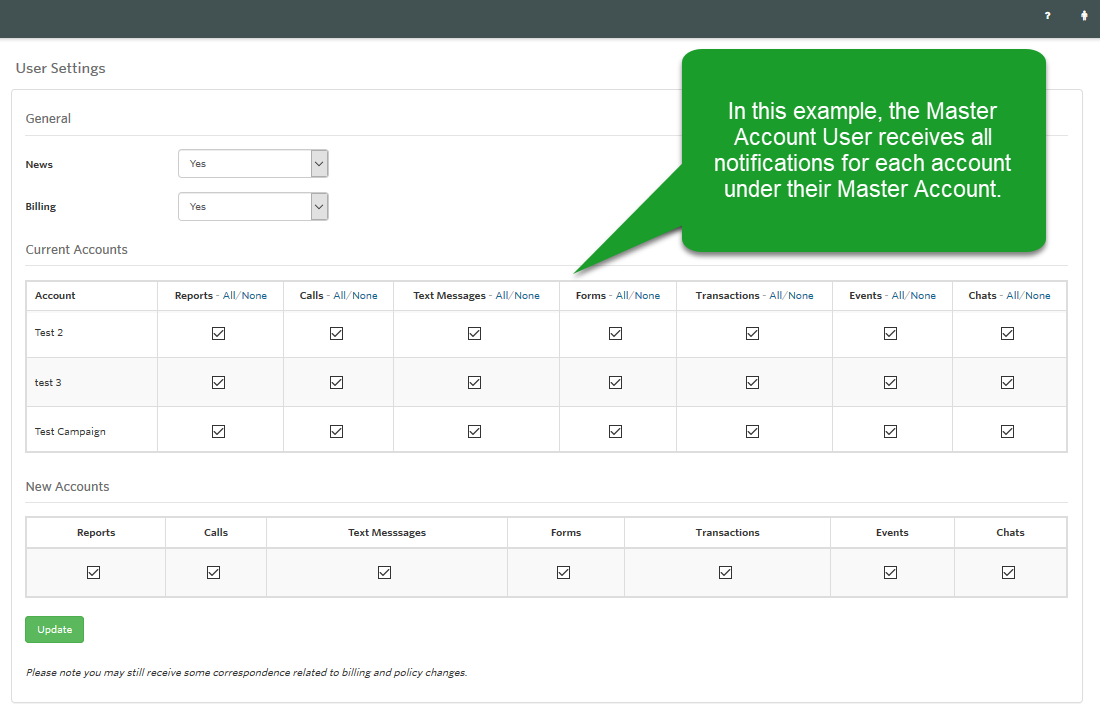This screenshot has width=1100, height=713.
Task: Uncheck Reports under New Accounts
Action: point(93,573)
